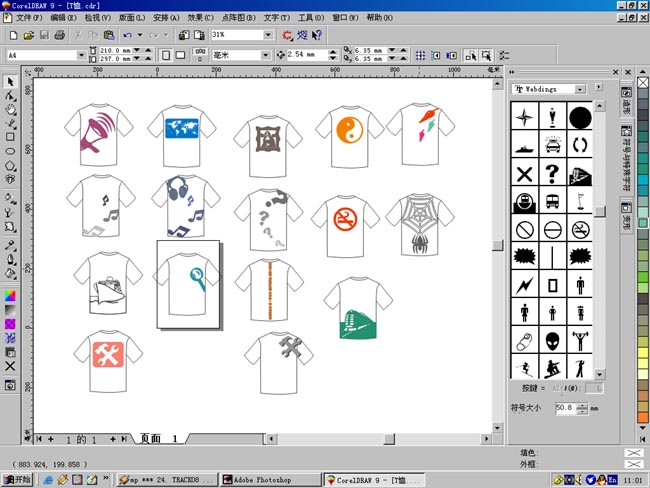The width and height of the screenshot is (650, 488).
Task: Pick the X cross symbol
Action: [x=524, y=173]
